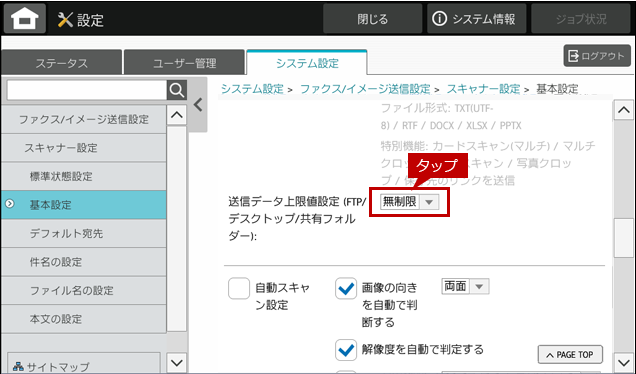636x374 pixels.
Task: Jump to PAGE TOP
Action: tap(570, 355)
